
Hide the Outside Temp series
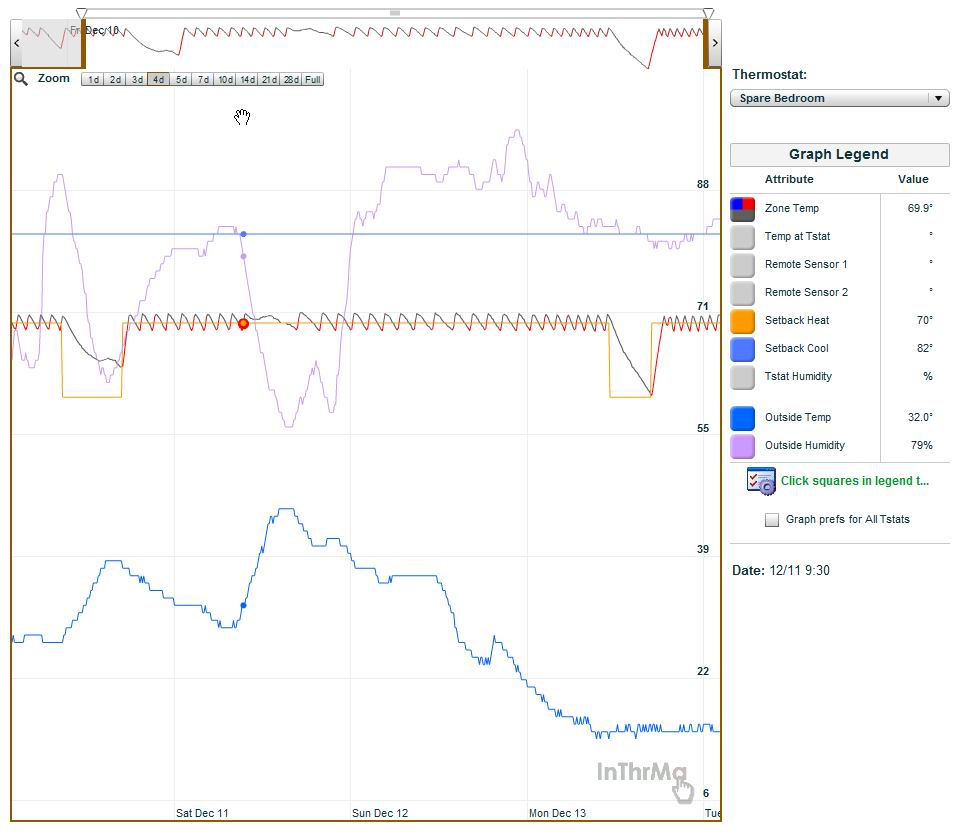[x=742, y=418]
